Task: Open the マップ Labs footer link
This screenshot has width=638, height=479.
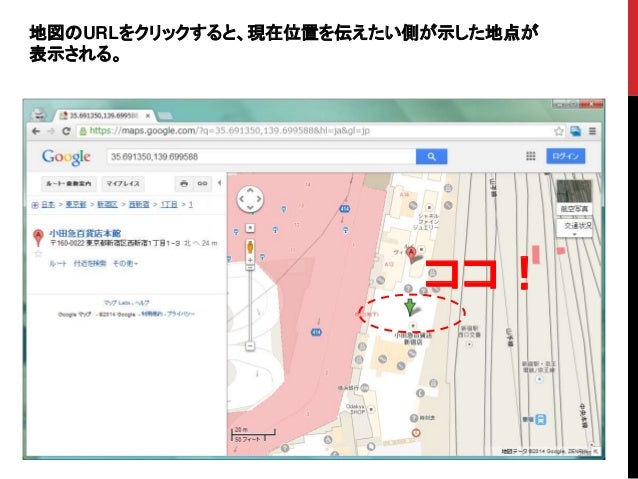Action: [116, 303]
